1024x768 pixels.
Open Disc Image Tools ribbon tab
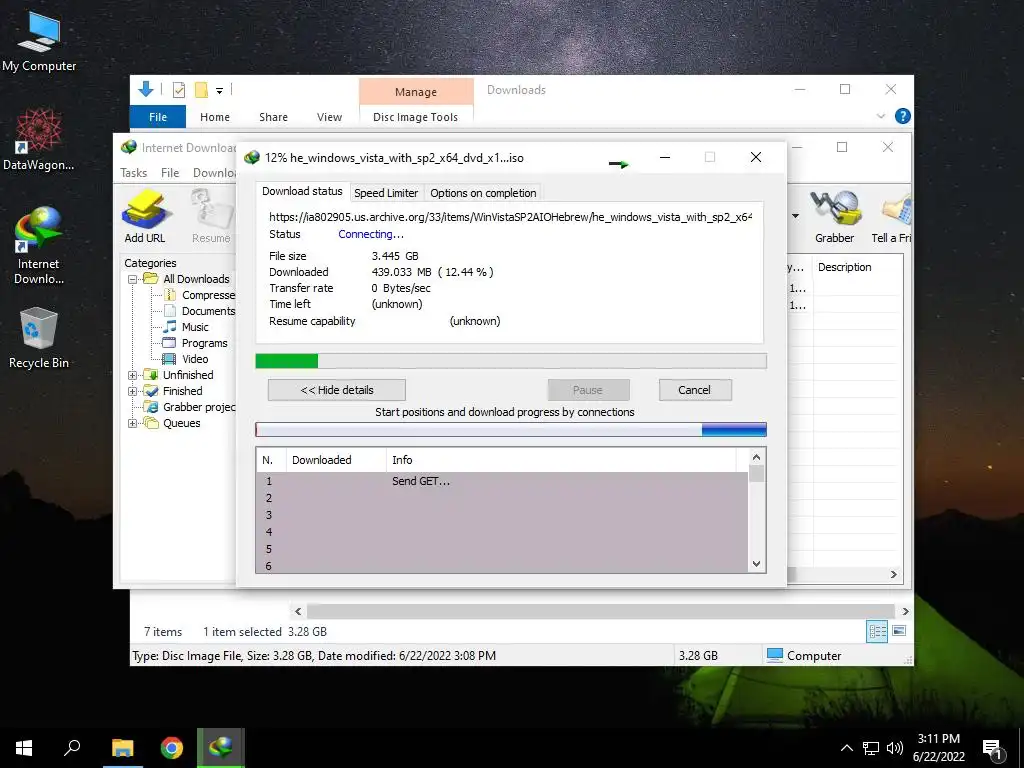[x=415, y=117]
